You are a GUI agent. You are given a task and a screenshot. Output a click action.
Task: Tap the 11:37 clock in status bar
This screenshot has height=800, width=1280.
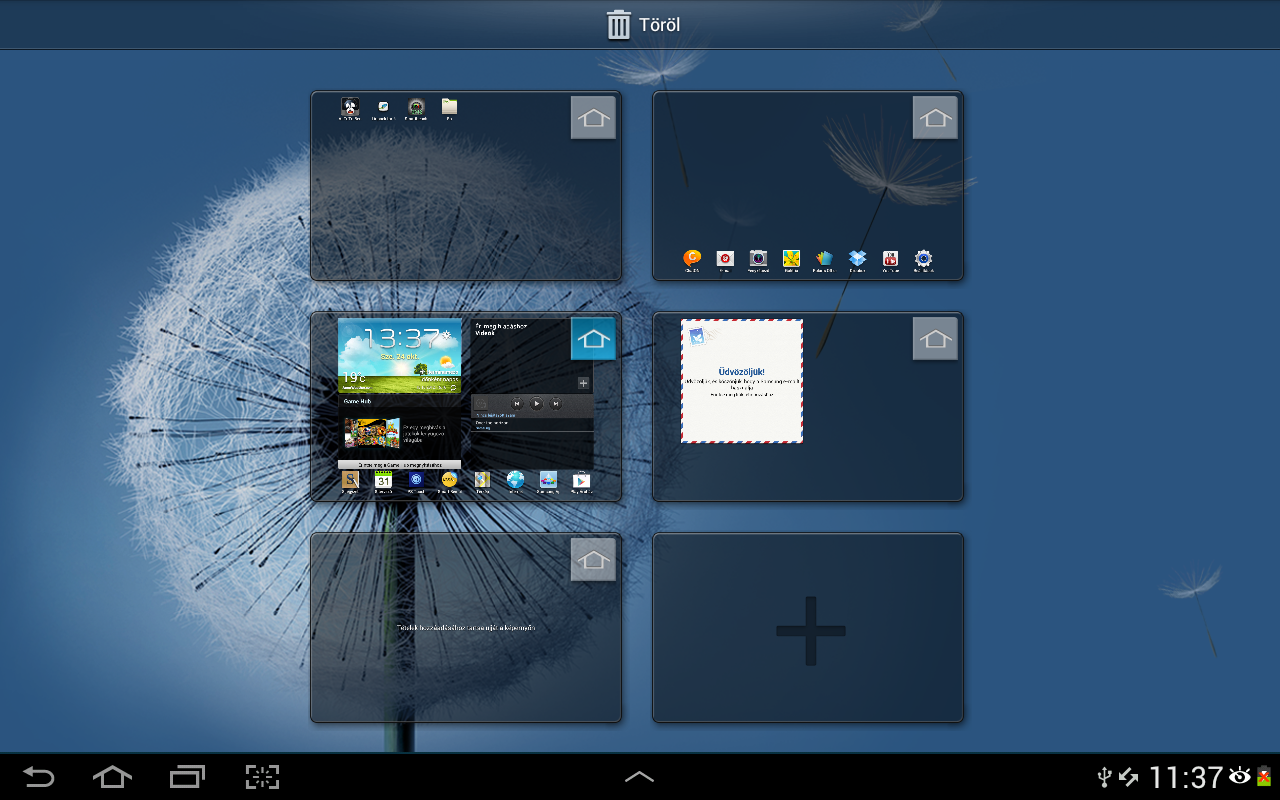click(1185, 777)
